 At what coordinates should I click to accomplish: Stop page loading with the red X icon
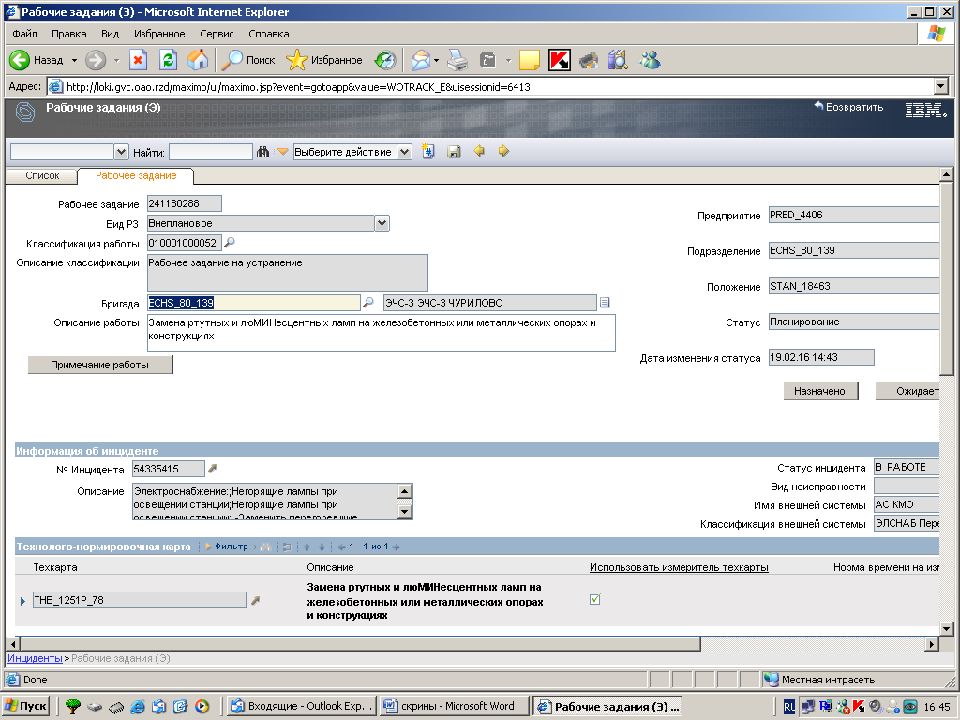click(x=138, y=60)
